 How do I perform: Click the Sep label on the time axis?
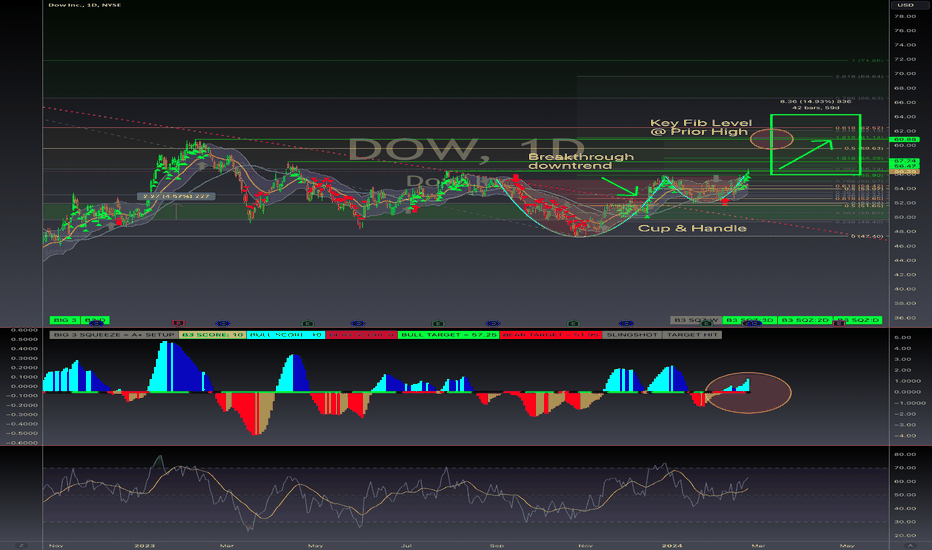pyautogui.click(x=496, y=545)
